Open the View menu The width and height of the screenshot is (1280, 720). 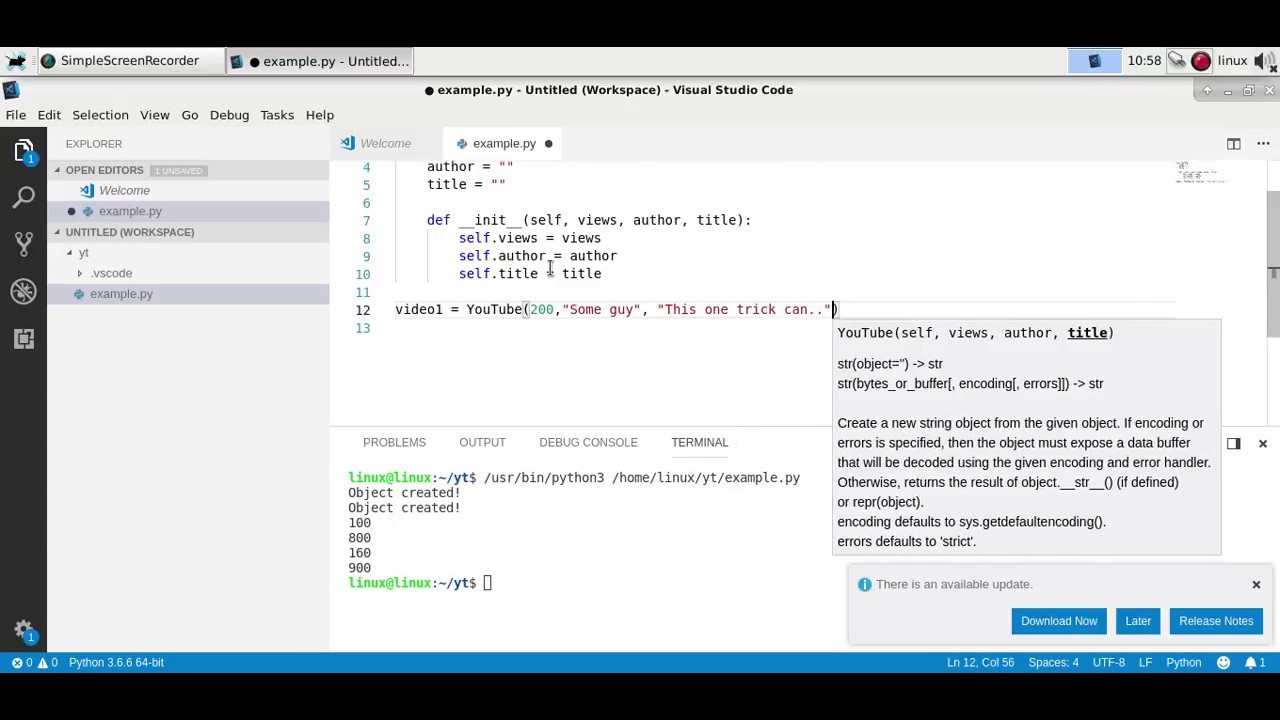154,115
